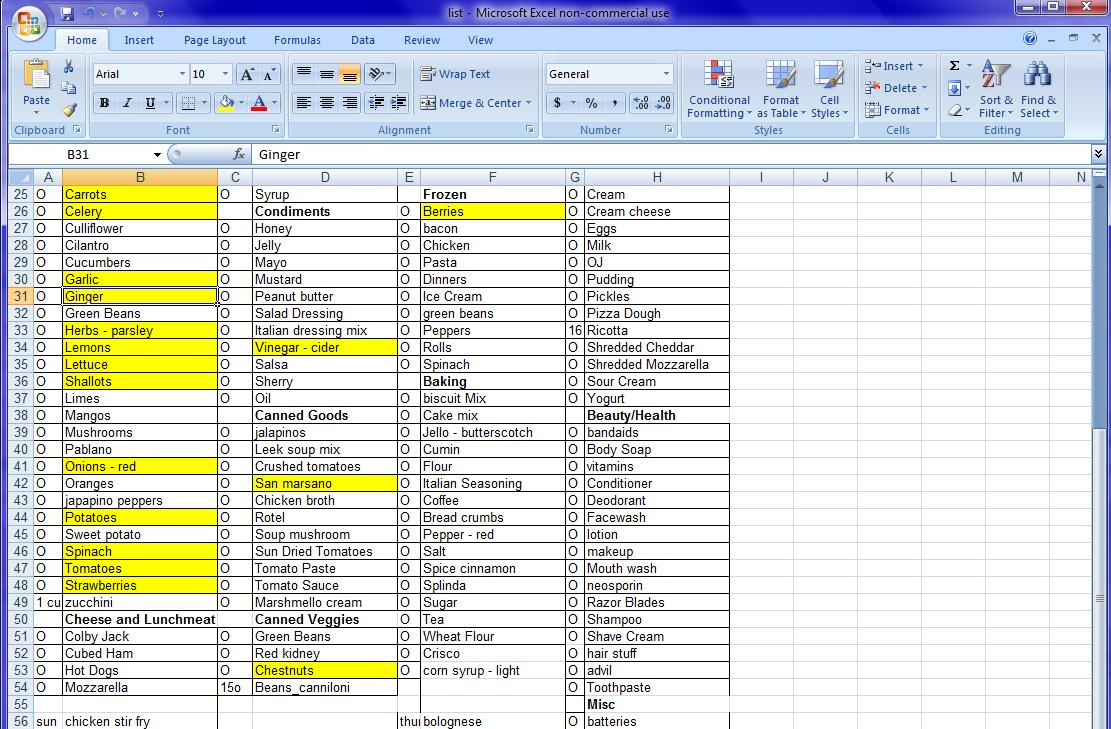Click the AutoSum sigma icon
Image resolution: width=1111 pixels, height=729 pixels.
[954, 66]
